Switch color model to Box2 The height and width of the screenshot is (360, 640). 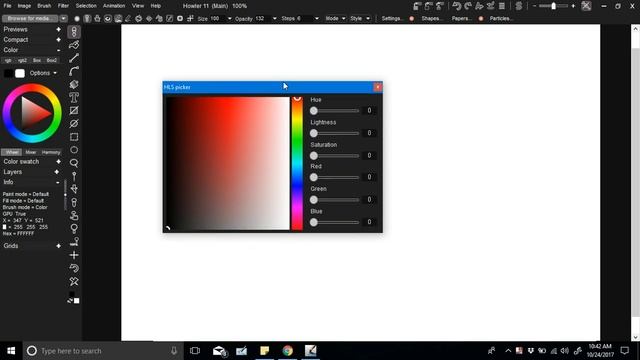coord(52,60)
